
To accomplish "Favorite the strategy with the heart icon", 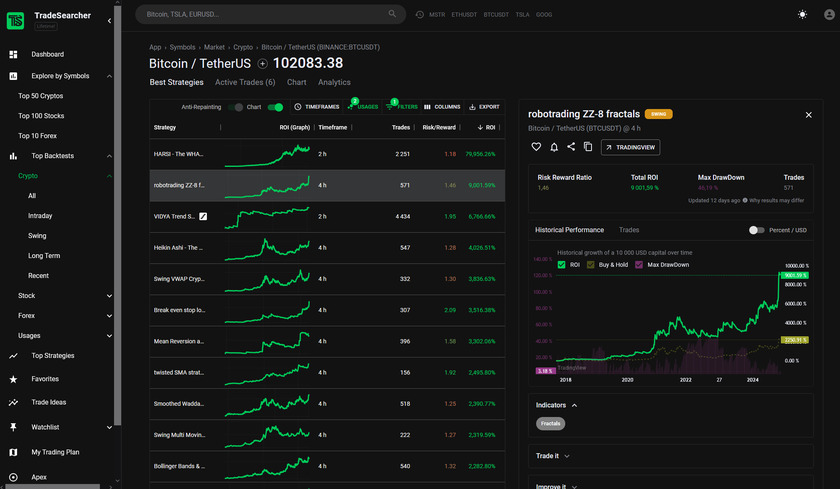I will click(x=536, y=147).
